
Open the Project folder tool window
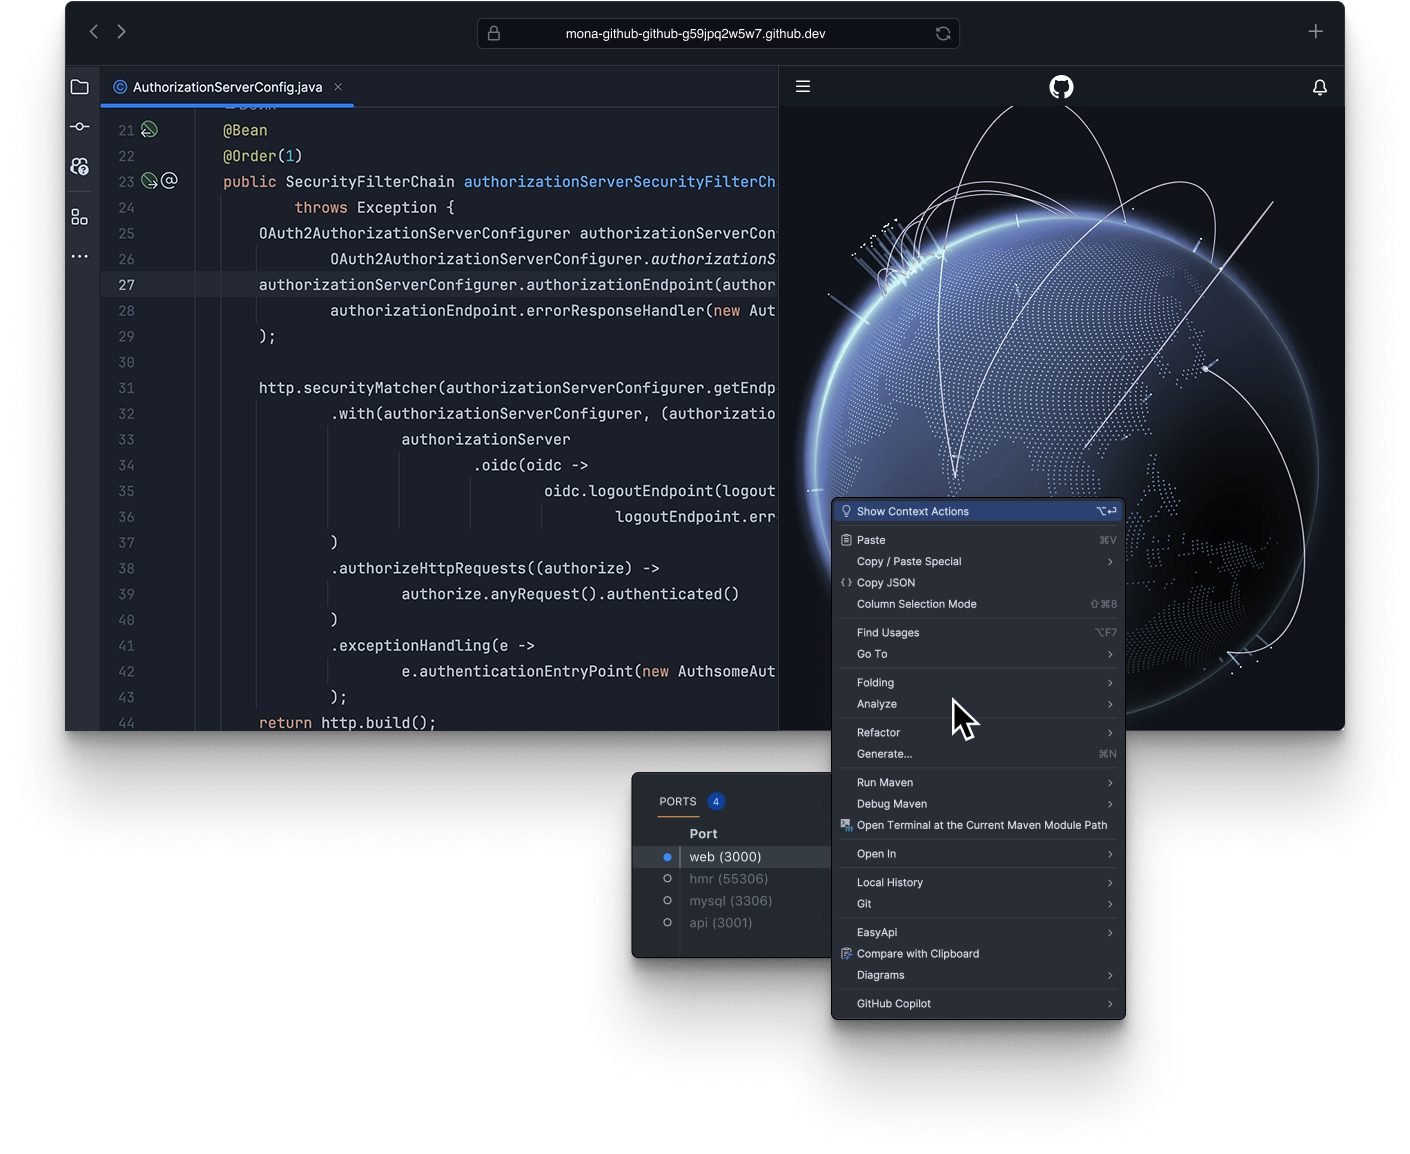click(x=80, y=87)
